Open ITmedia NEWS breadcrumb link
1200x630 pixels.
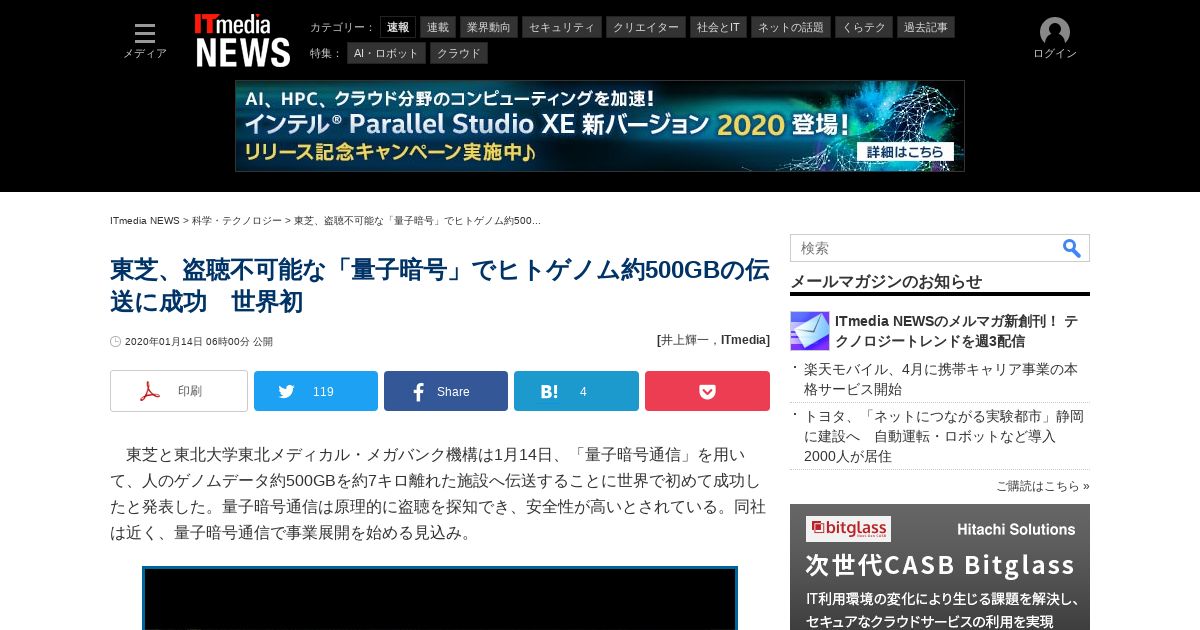145,220
